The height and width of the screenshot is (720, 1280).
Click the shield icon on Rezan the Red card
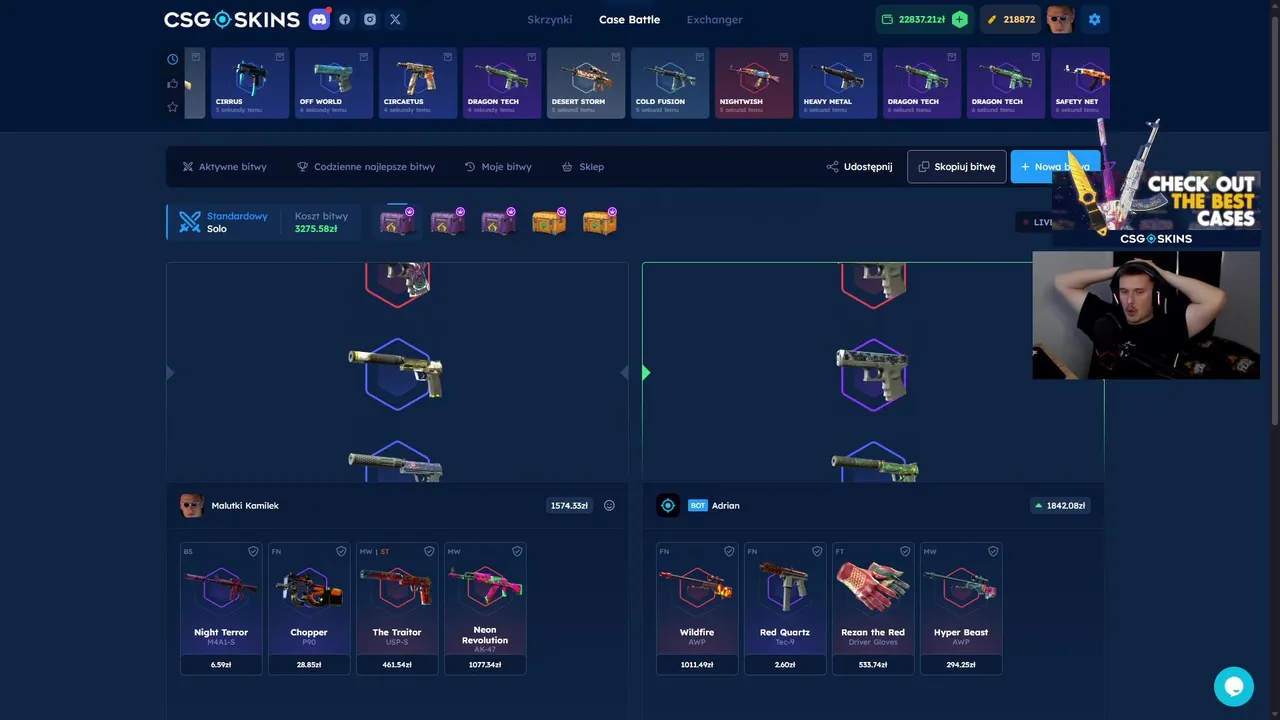click(x=905, y=551)
